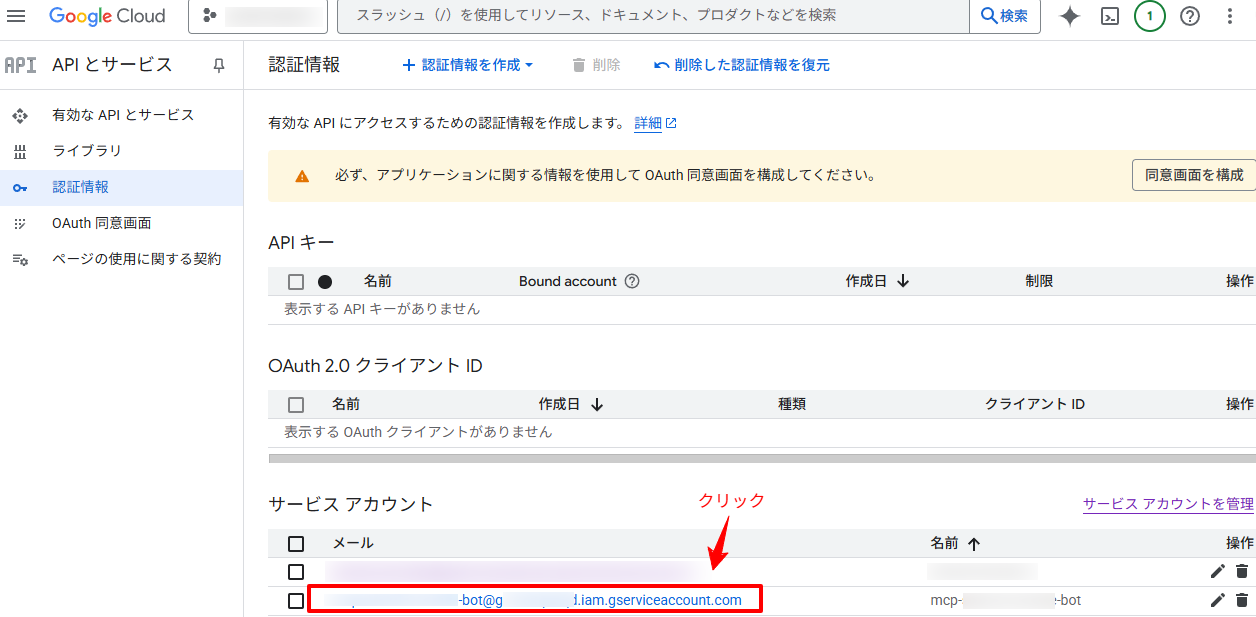
Task: Select all API keys checkbox
Action: pyautogui.click(x=296, y=282)
